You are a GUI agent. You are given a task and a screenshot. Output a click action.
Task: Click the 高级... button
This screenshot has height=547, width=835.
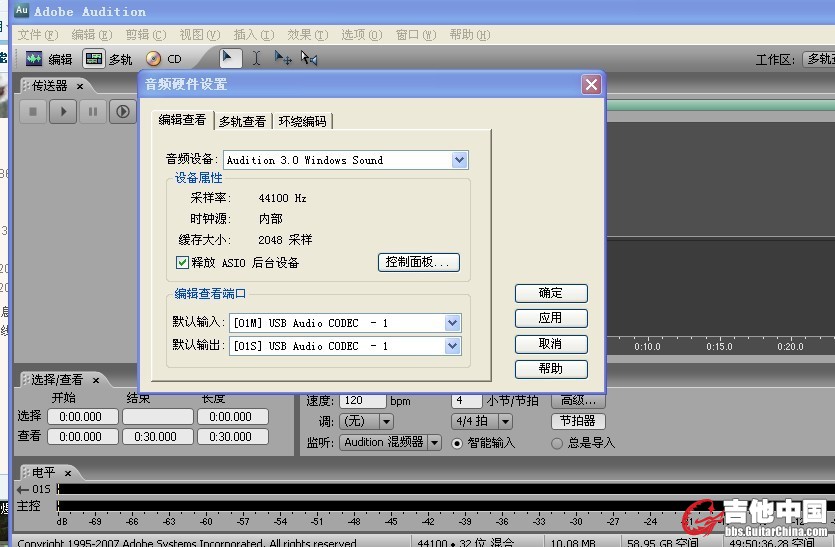(x=578, y=401)
